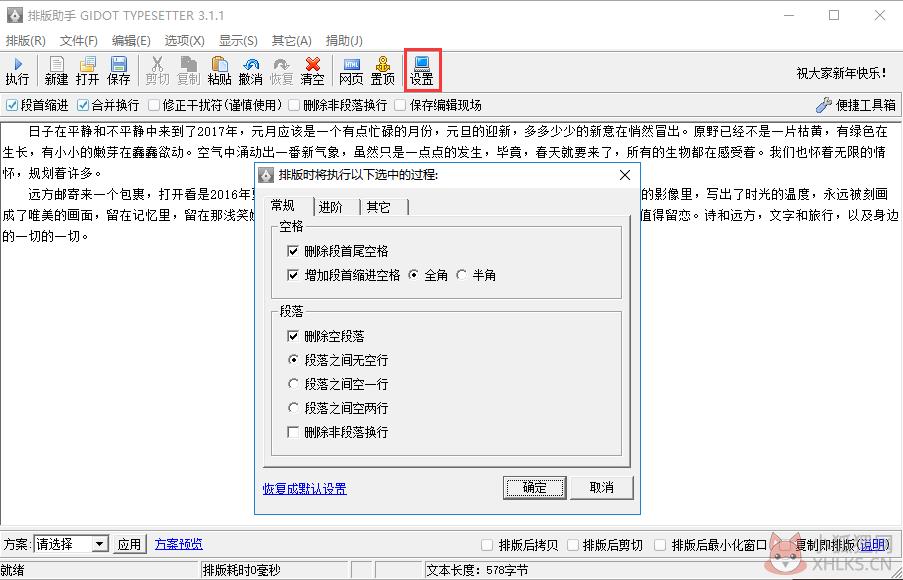Open the 文件(F) menu

coord(79,41)
